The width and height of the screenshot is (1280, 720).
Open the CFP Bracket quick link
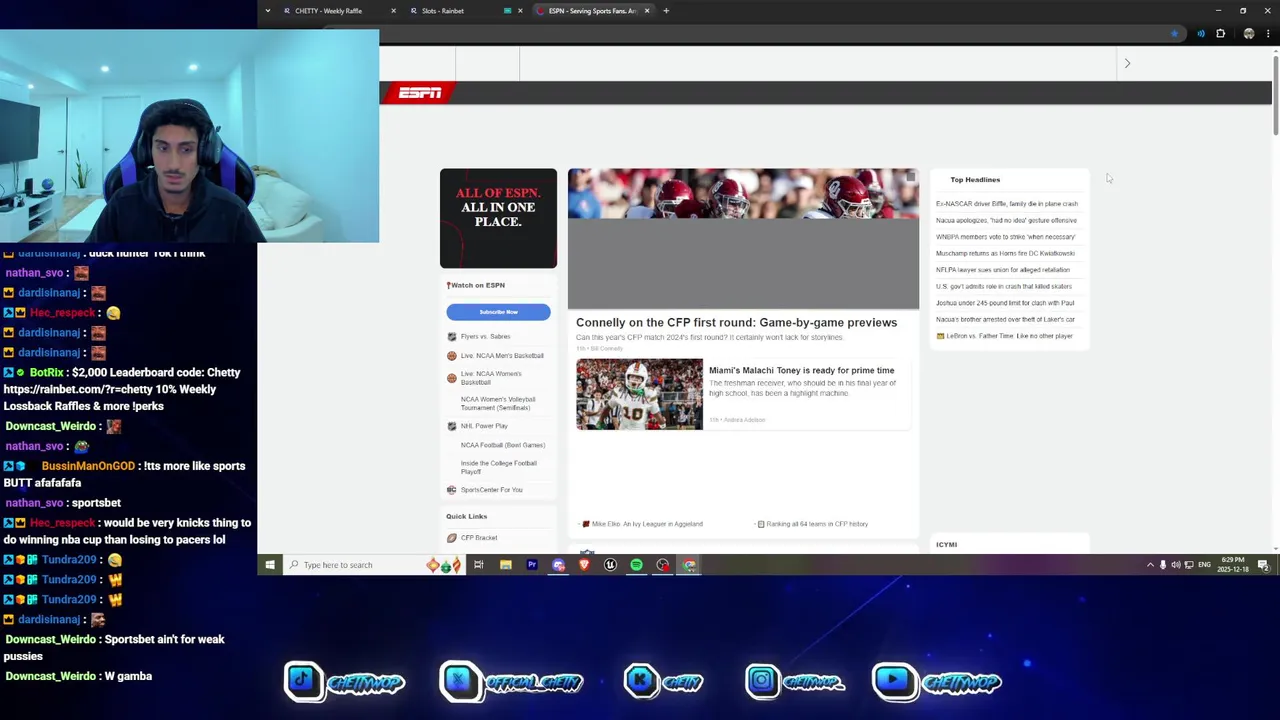(479, 538)
